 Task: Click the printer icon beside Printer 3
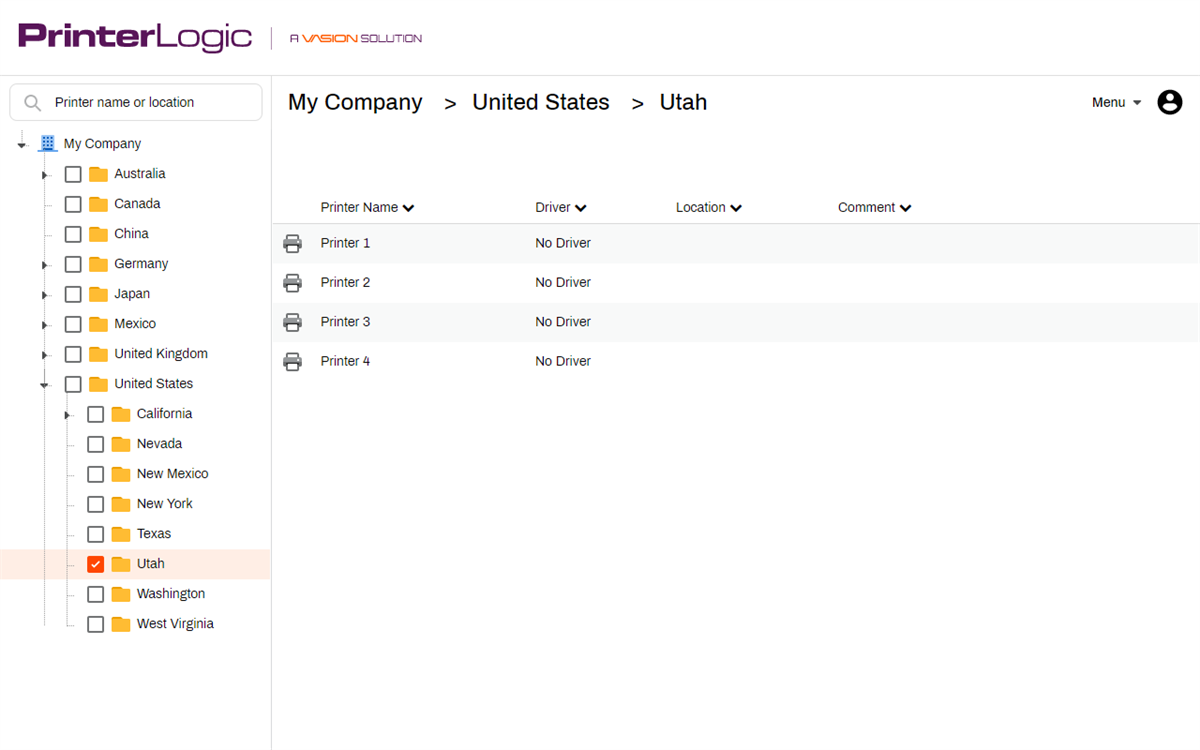click(292, 322)
